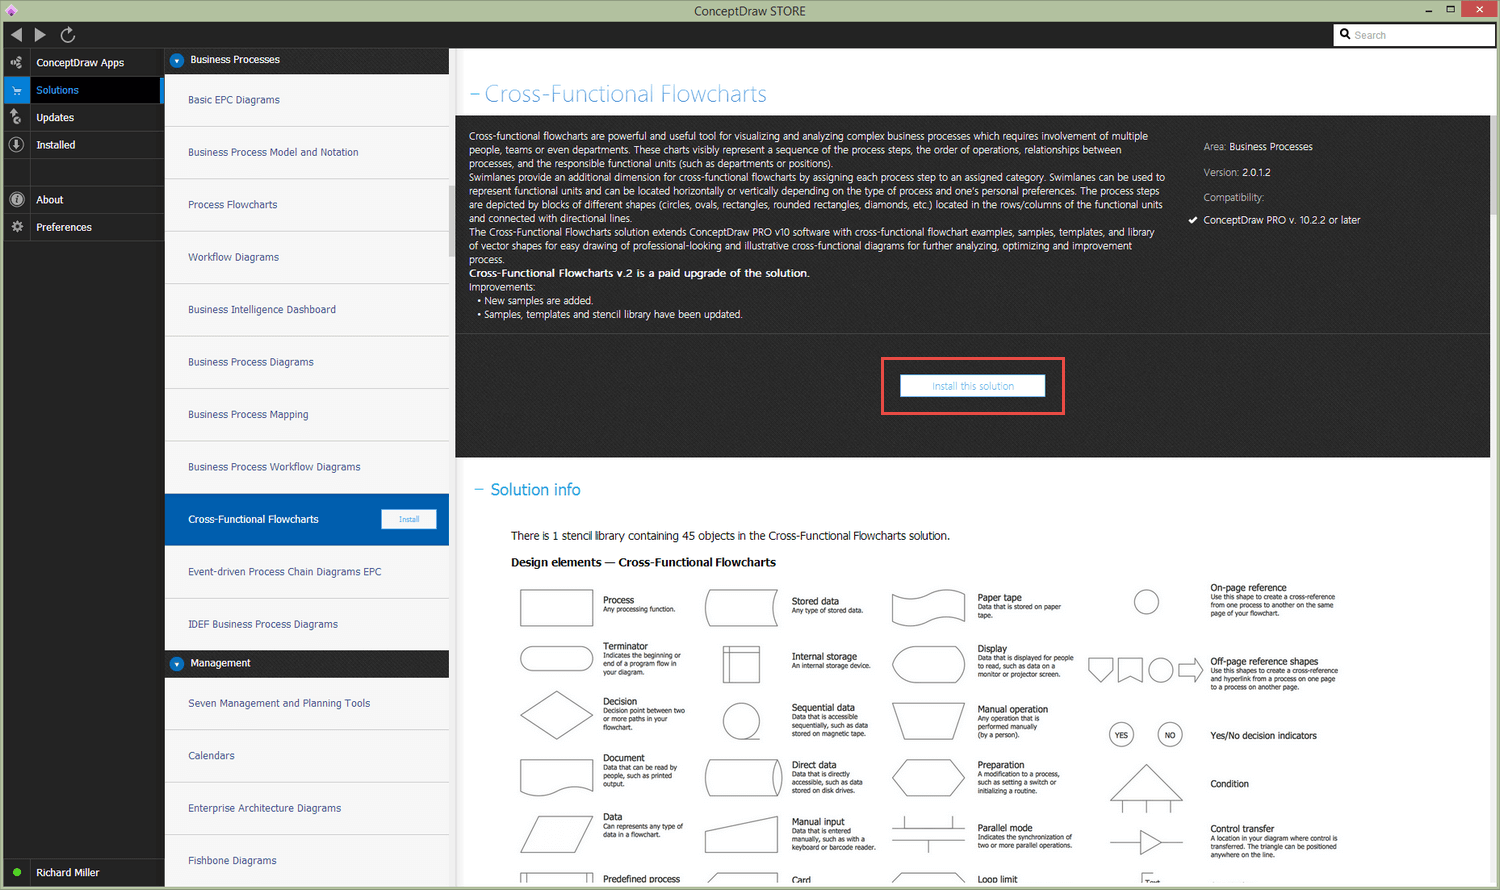This screenshot has width=1500, height=890.
Task: Select the Calendars solution
Action: [307, 756]
